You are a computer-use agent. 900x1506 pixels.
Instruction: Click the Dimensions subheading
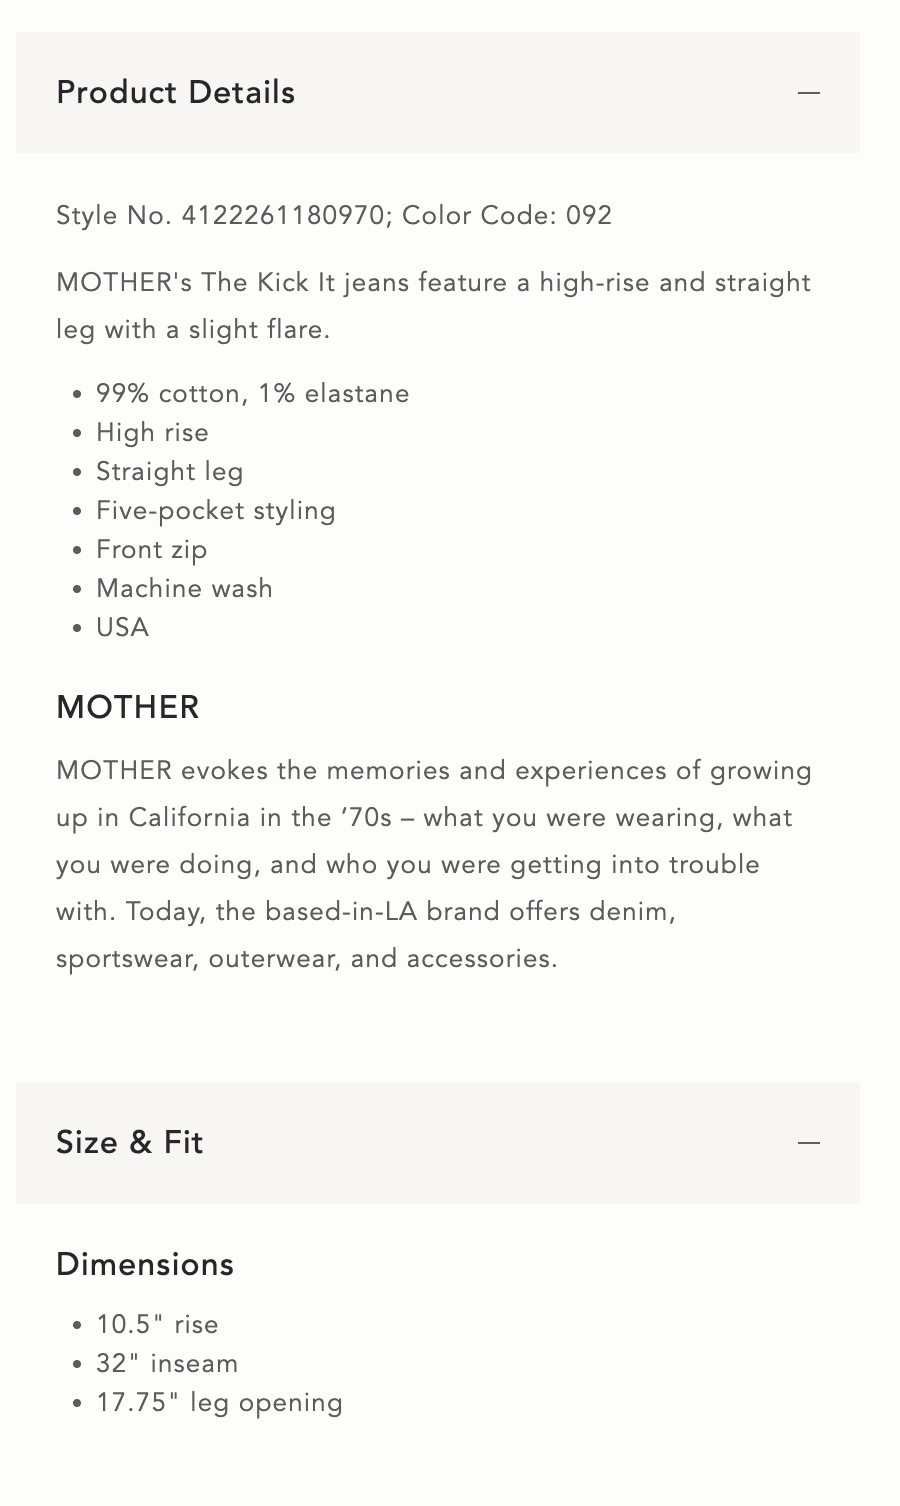pyautogui.click(x=145, y=1265)
